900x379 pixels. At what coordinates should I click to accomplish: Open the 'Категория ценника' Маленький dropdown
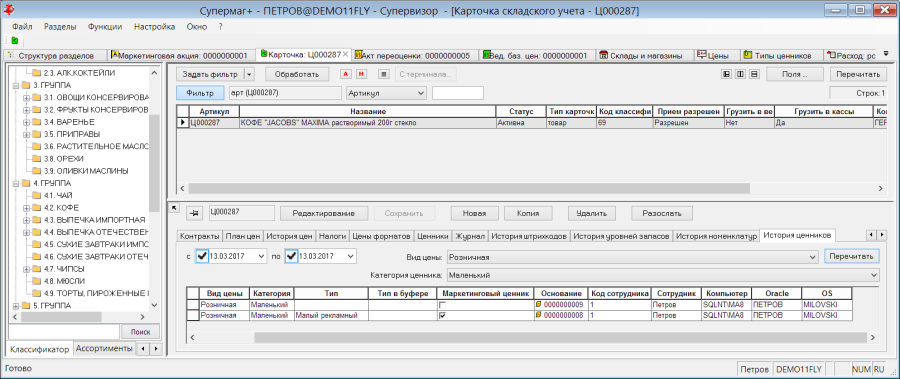pyautogui.click(x=874, y=276)
